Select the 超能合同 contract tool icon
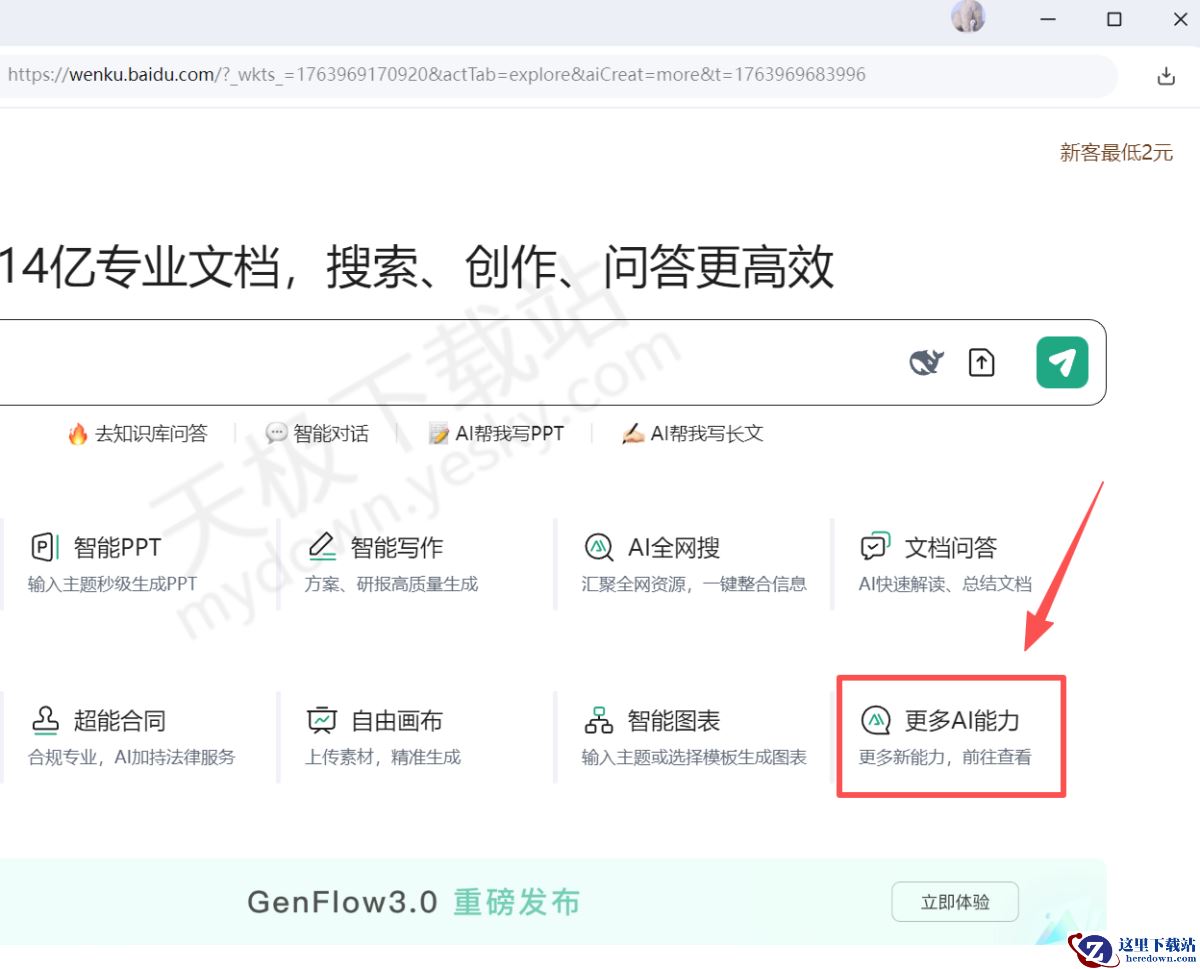Viewport: 1200px width, 969px height. (x=44, y=719)
